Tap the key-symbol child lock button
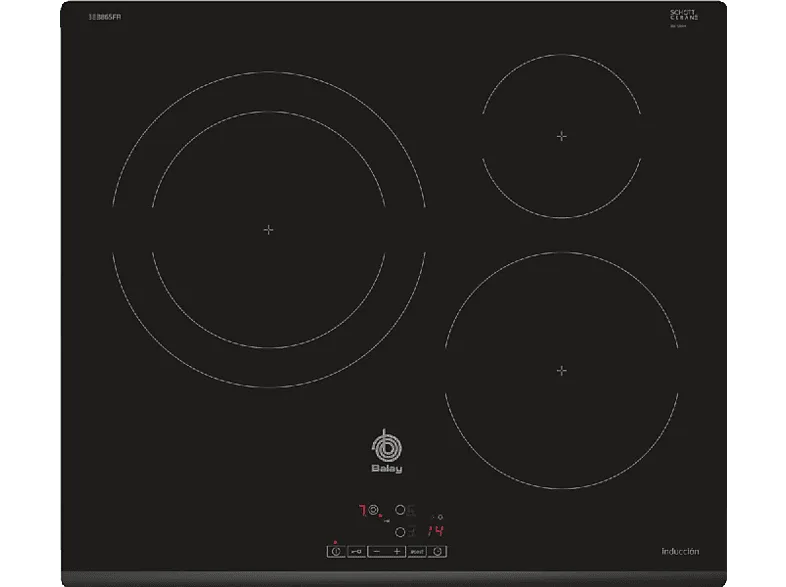Screen dimensions: 786x587 pyautogui.click(x=356, y=551)
